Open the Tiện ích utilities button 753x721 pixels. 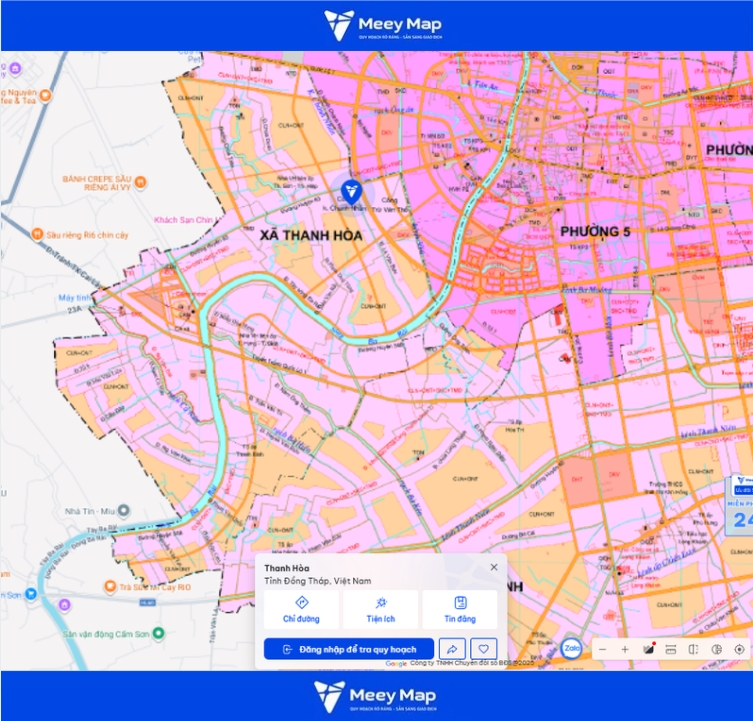click(x=381, y=610)
